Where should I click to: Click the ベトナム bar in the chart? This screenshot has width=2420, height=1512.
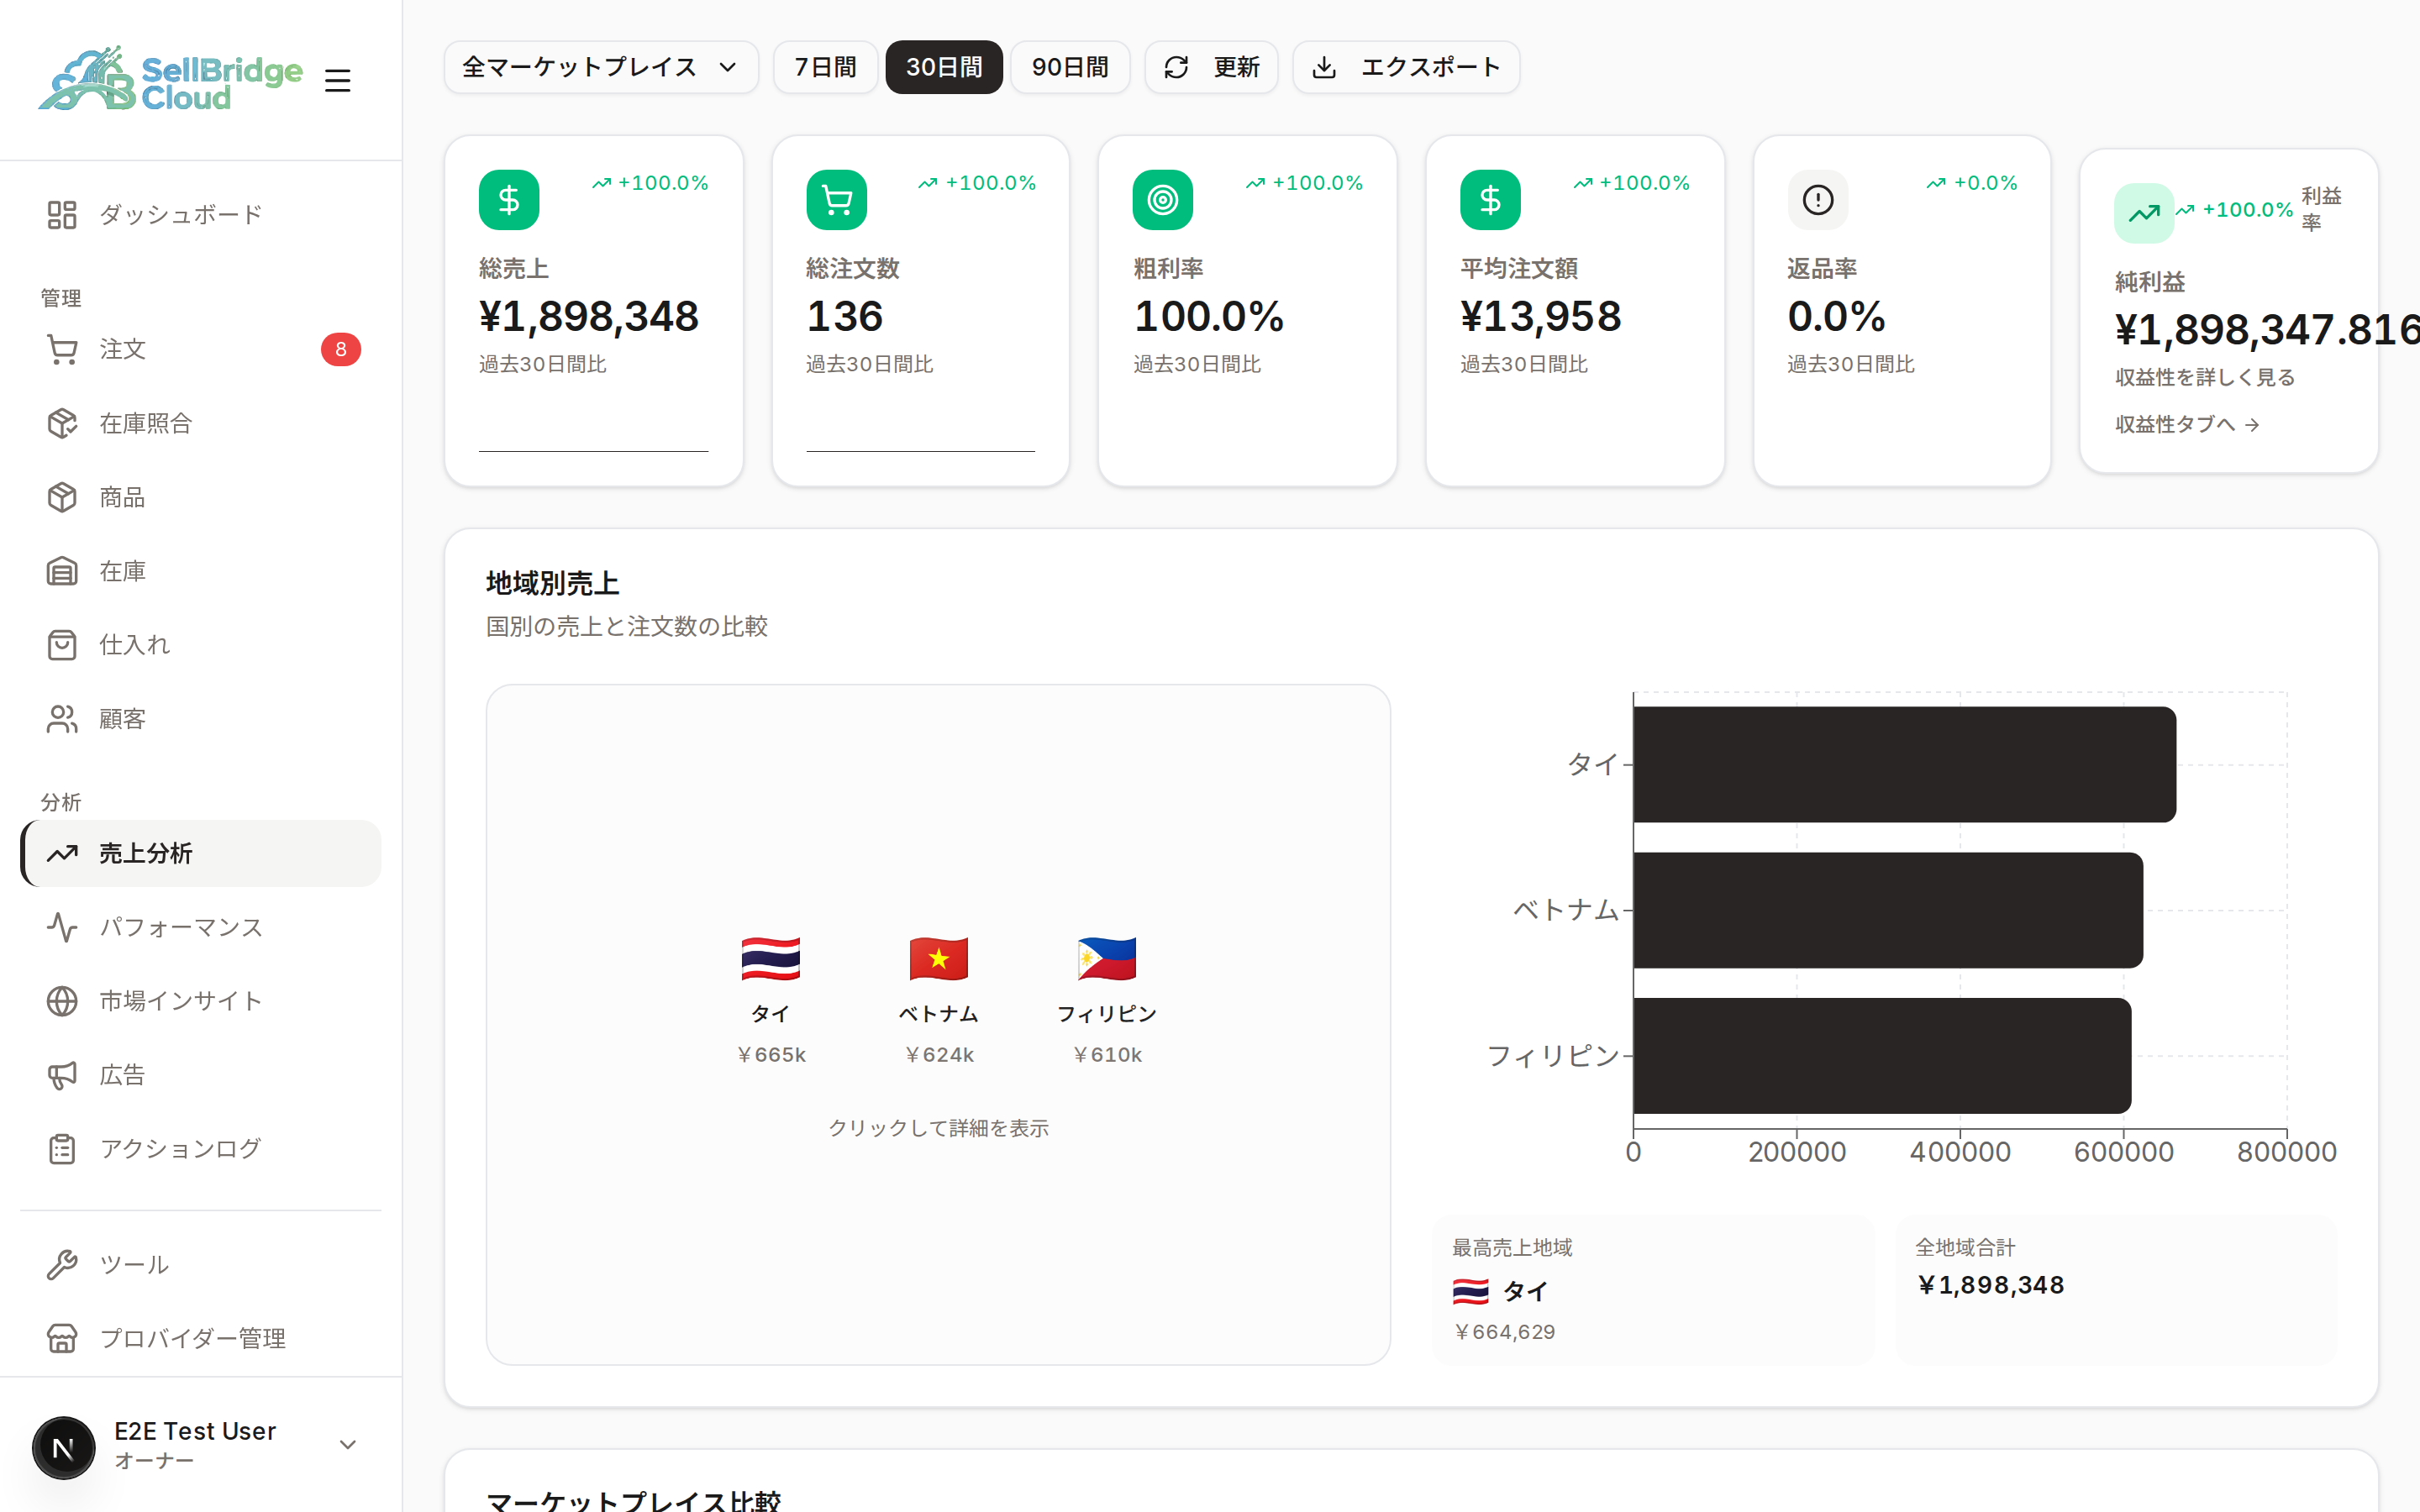tap(1887, 910)
